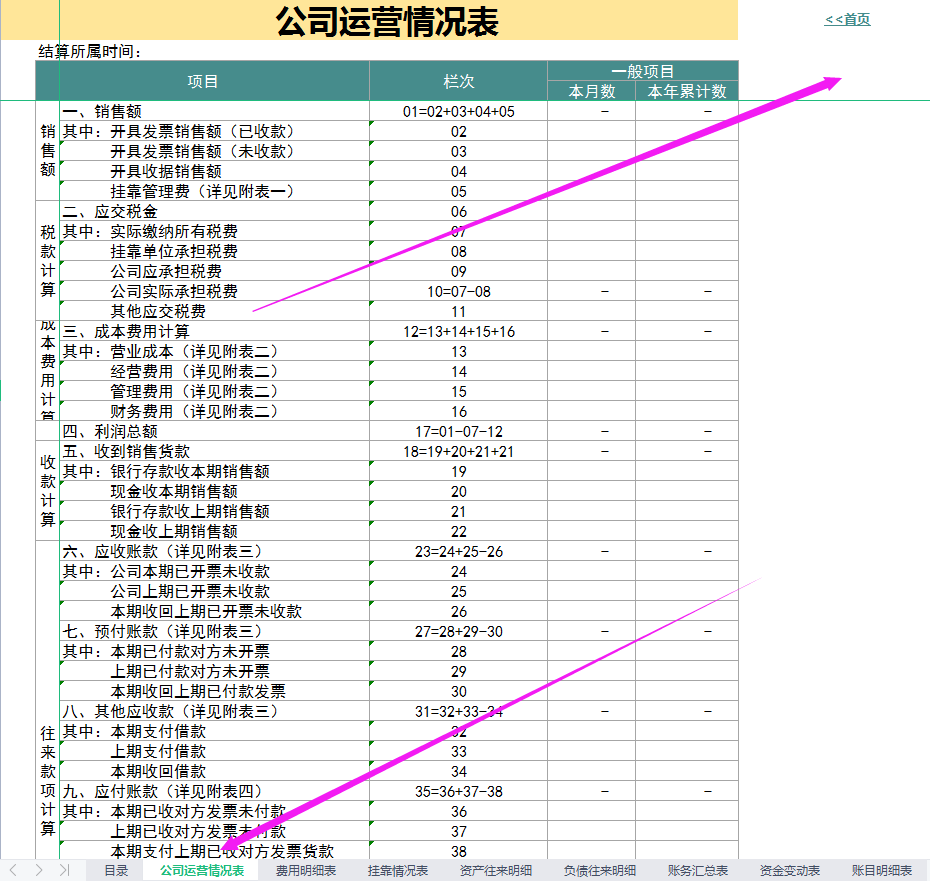Switch to the 费用明细表 sheet

coord(306,870)
